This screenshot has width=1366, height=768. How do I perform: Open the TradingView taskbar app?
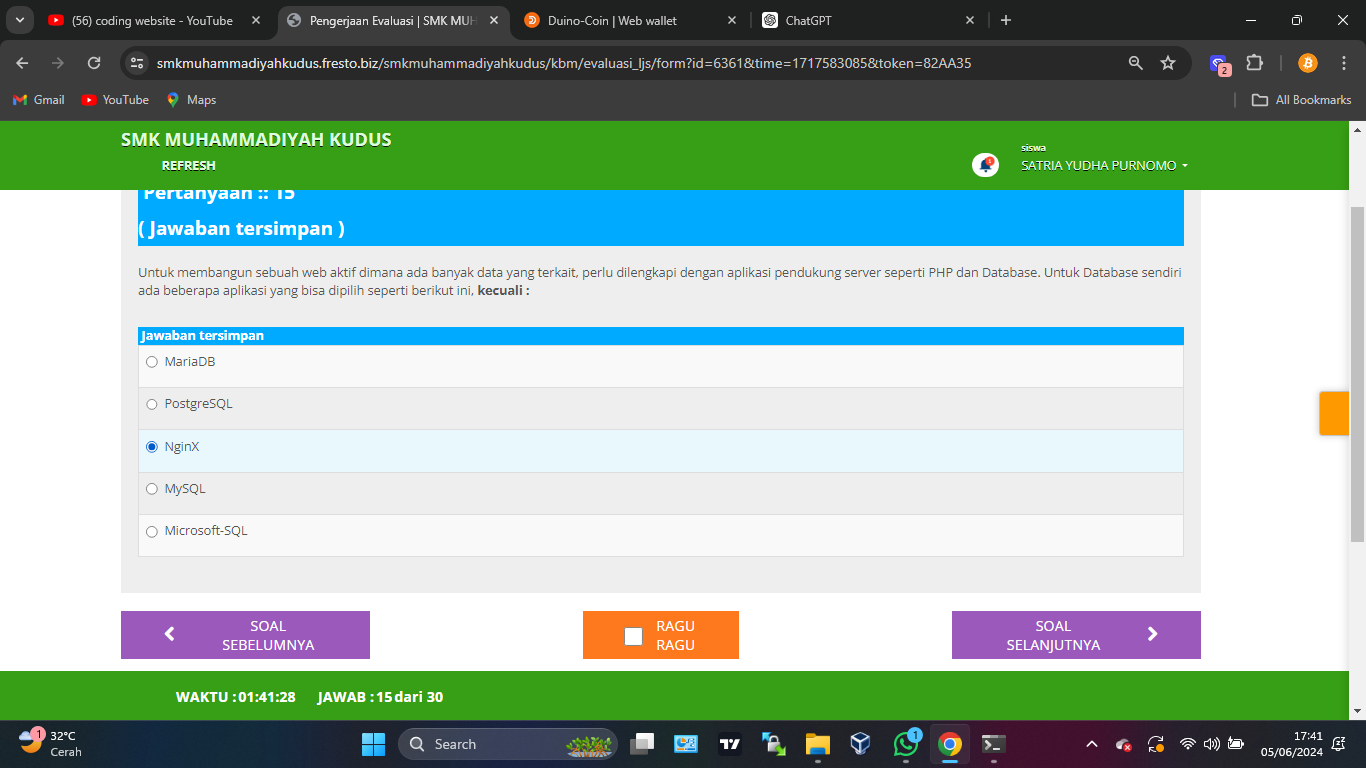click(730, 744)
